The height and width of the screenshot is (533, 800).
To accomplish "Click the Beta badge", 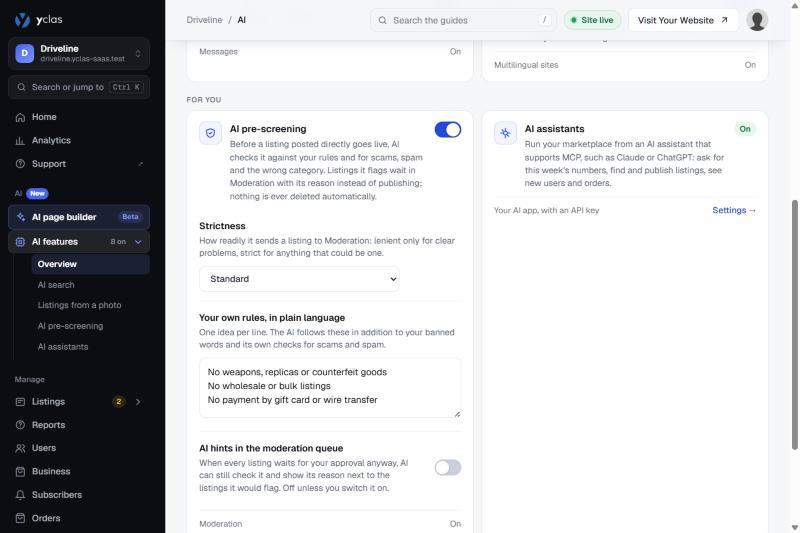I will coord(130,217).
